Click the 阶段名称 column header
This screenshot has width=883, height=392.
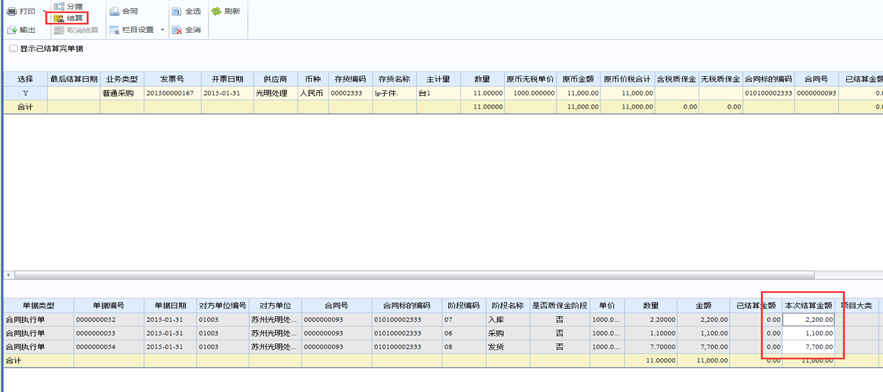508,306
